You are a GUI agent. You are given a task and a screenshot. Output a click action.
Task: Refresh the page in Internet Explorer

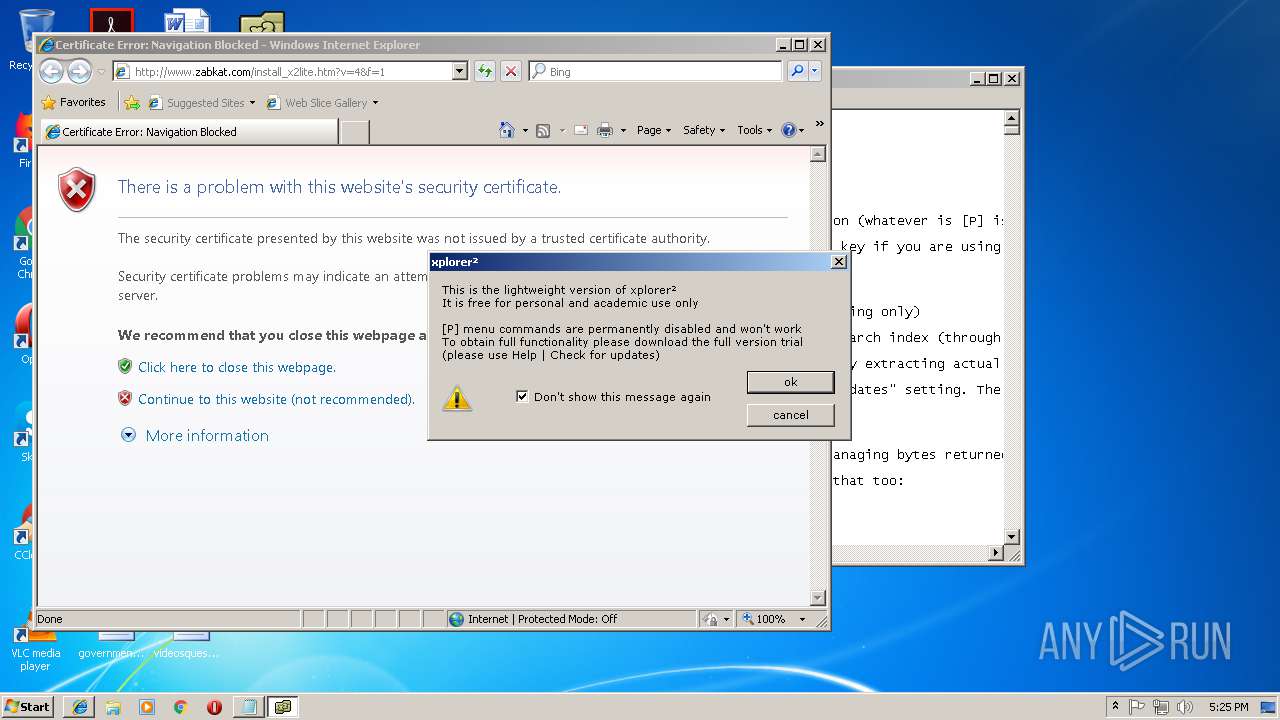pyautogui.click(x=485, y=71)
